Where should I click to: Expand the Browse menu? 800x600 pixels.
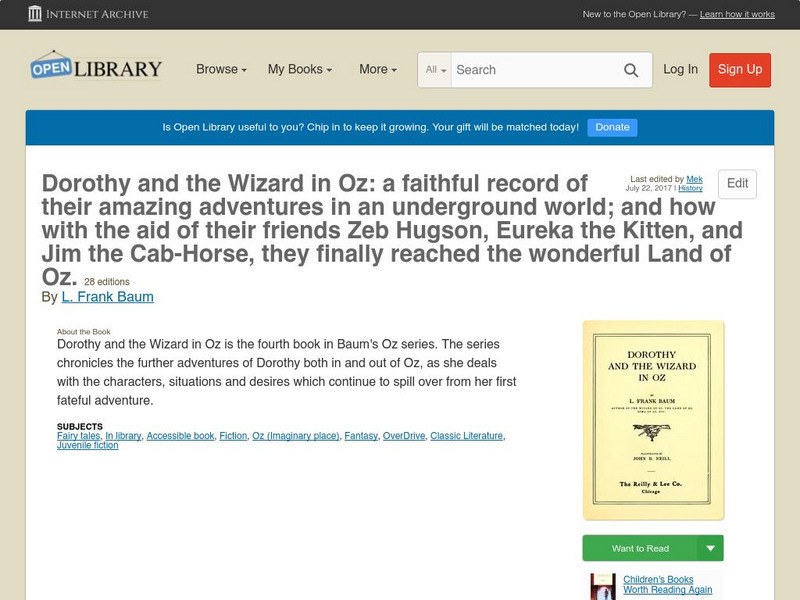coord(221,69)
